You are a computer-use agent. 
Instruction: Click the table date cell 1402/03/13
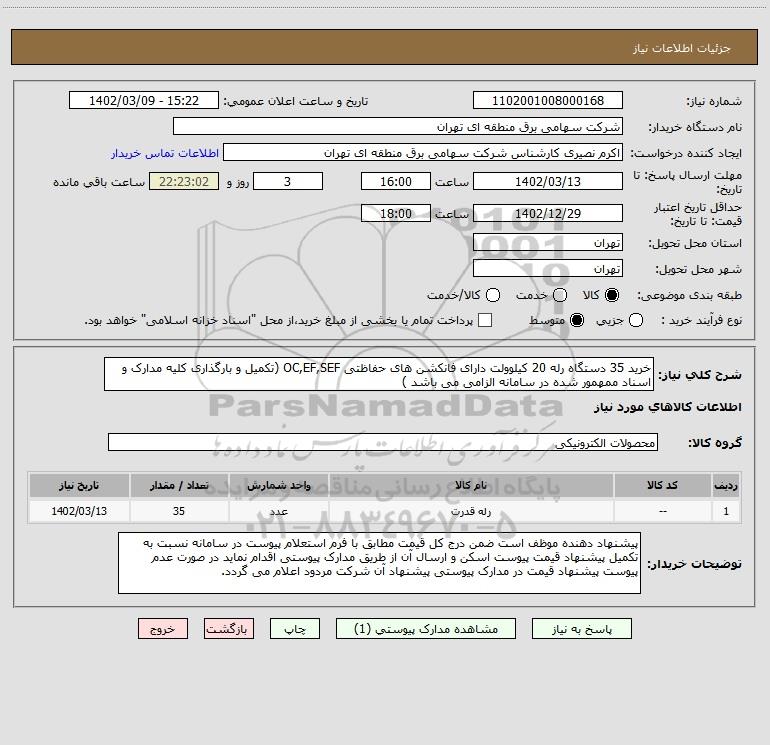point(79,511)
